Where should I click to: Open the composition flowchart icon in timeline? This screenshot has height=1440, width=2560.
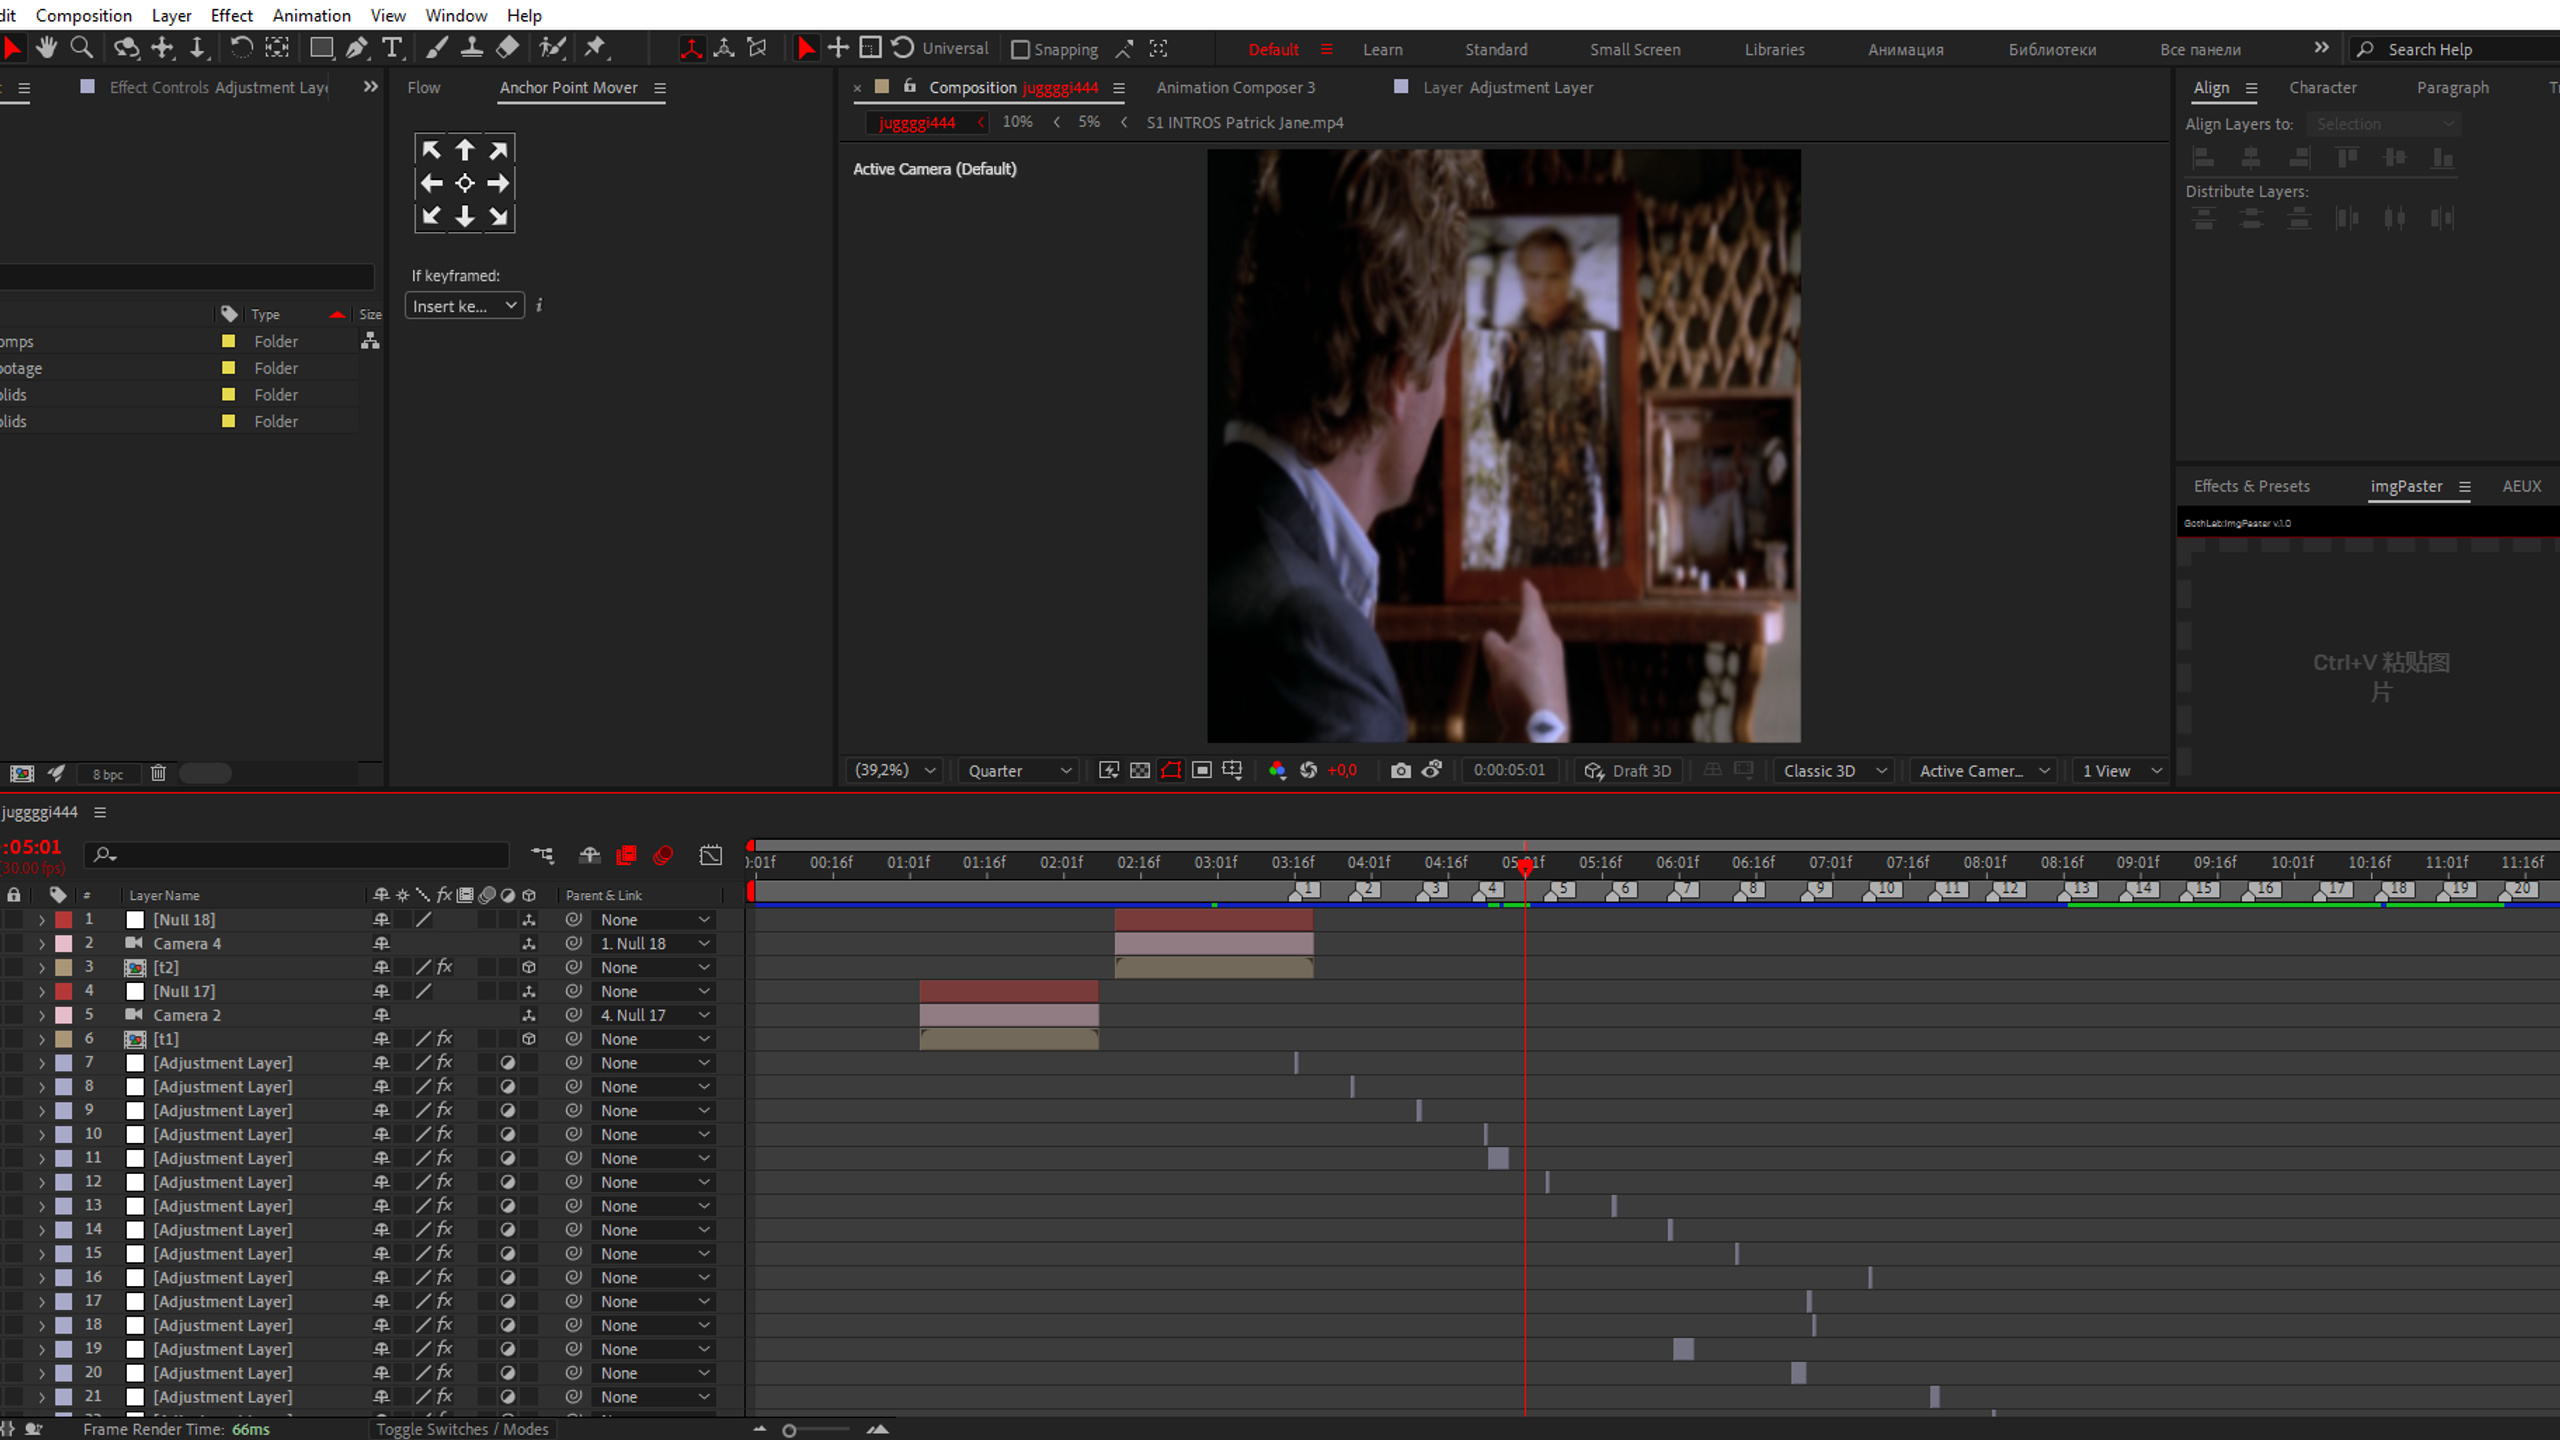tap(542, 856)
